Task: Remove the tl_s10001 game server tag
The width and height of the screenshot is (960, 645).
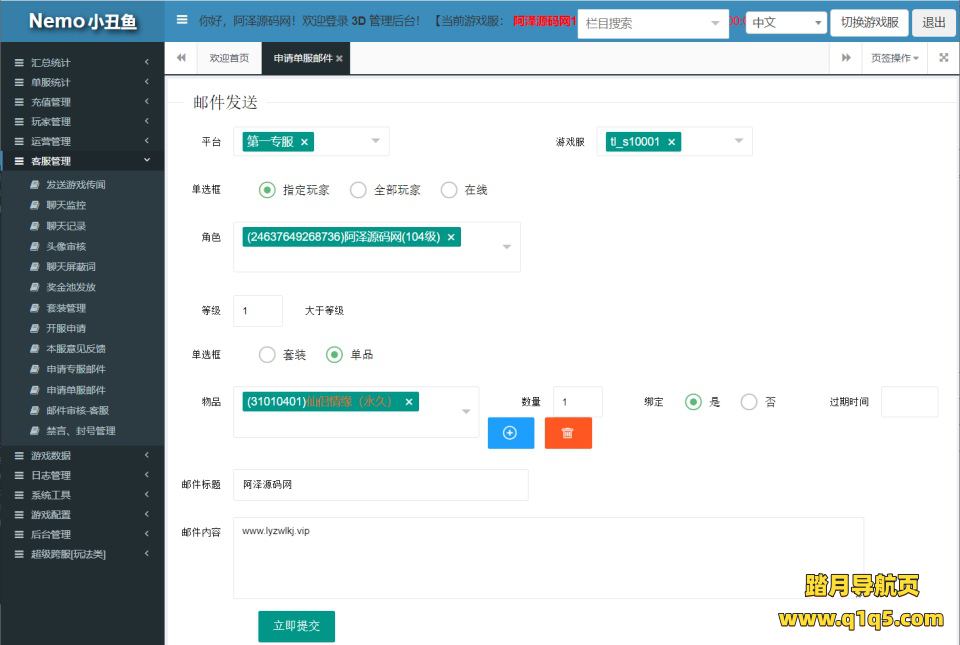Action: (671, 142)
